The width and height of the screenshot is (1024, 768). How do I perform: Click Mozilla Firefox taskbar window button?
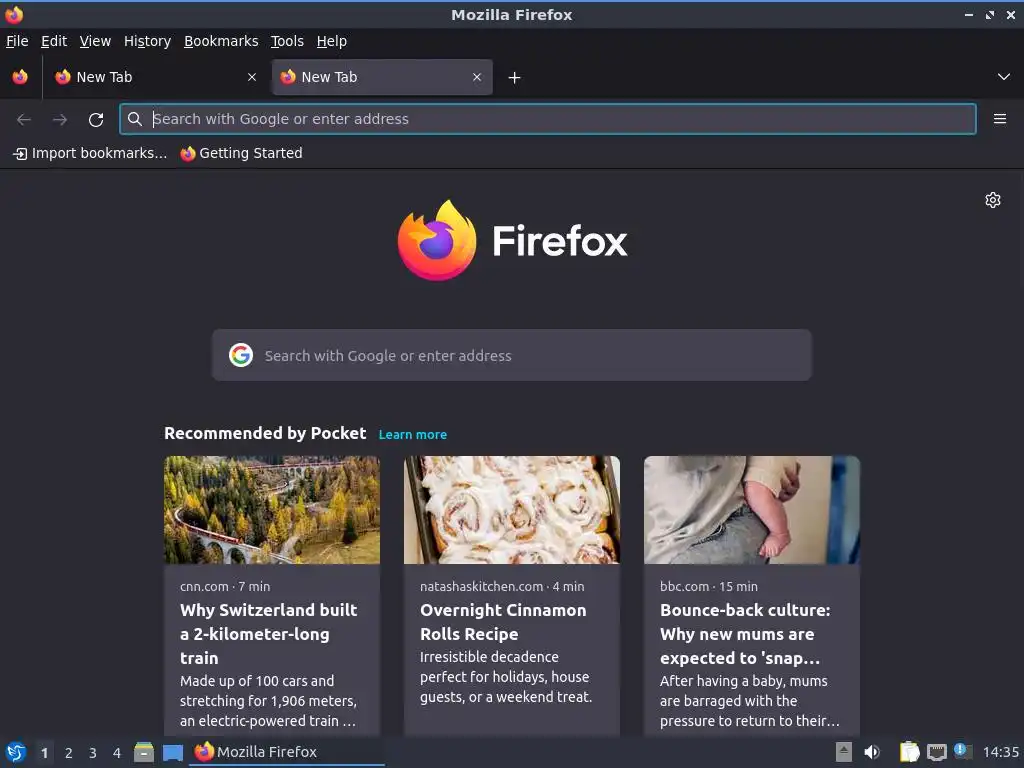pyautogui.click(x=286, y=752)
